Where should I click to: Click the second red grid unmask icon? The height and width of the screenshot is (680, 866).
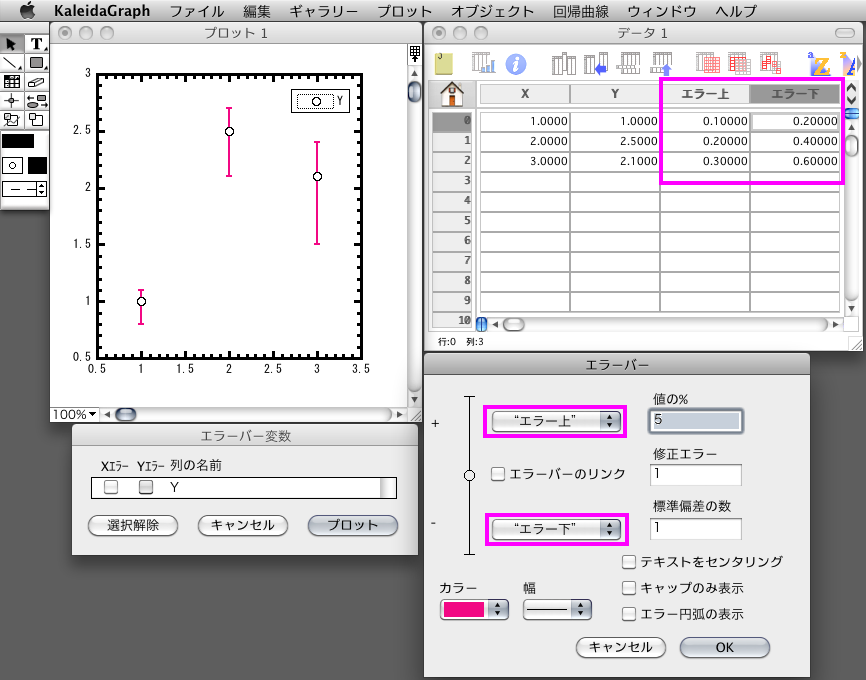tap(739, 64)
